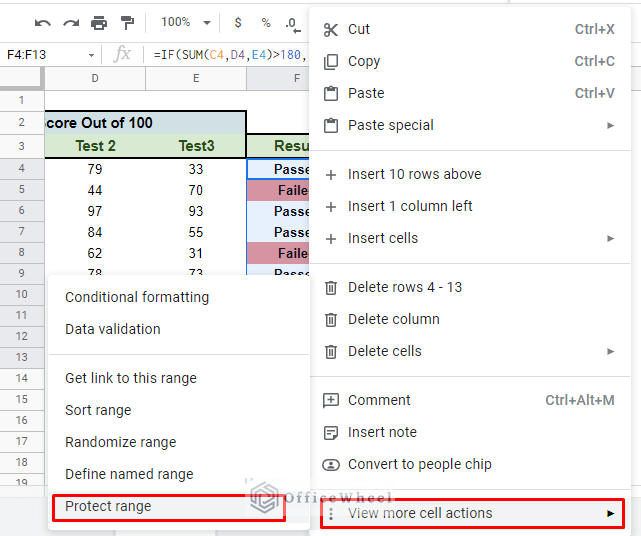Choose Protect range
641x536 pixels.
(169, 507)
